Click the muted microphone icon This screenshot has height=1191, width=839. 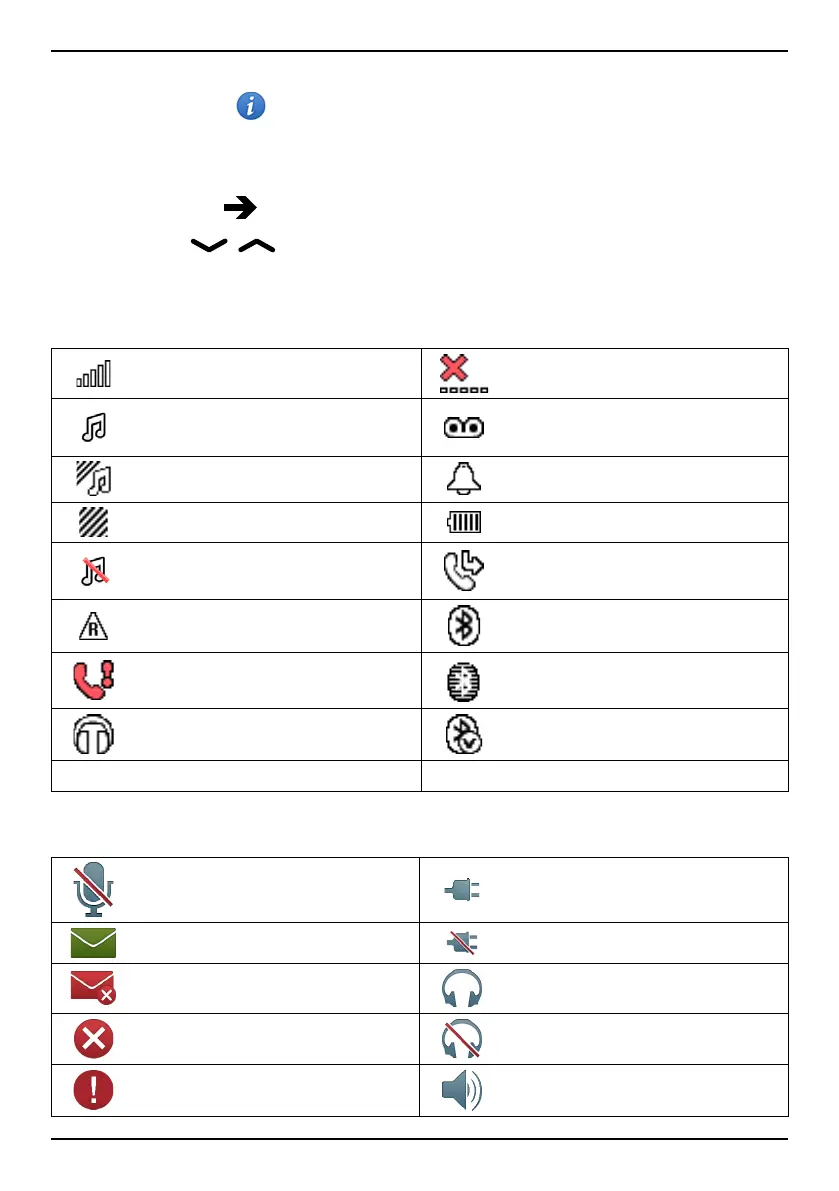tap(91, 889)
